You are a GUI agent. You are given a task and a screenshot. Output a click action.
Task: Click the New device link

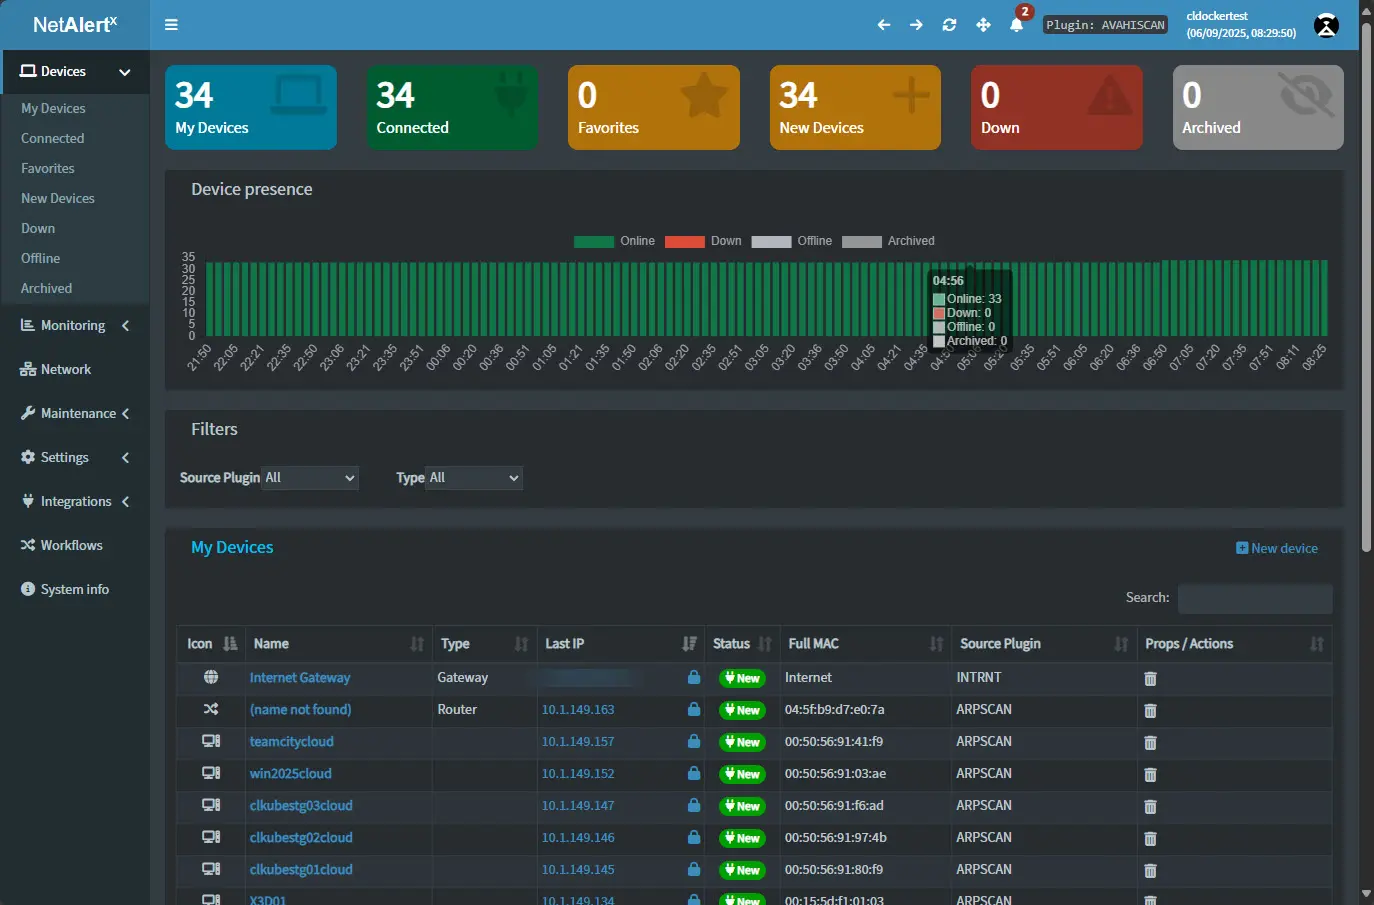(x=1277, y=548)
